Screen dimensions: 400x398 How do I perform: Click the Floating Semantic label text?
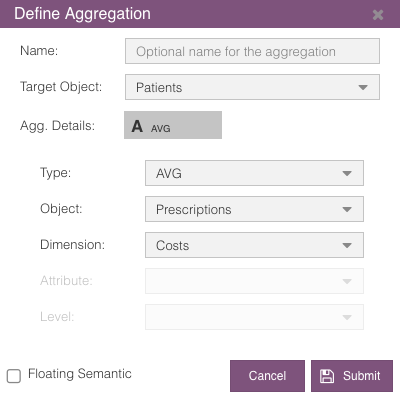click(80, 374)
